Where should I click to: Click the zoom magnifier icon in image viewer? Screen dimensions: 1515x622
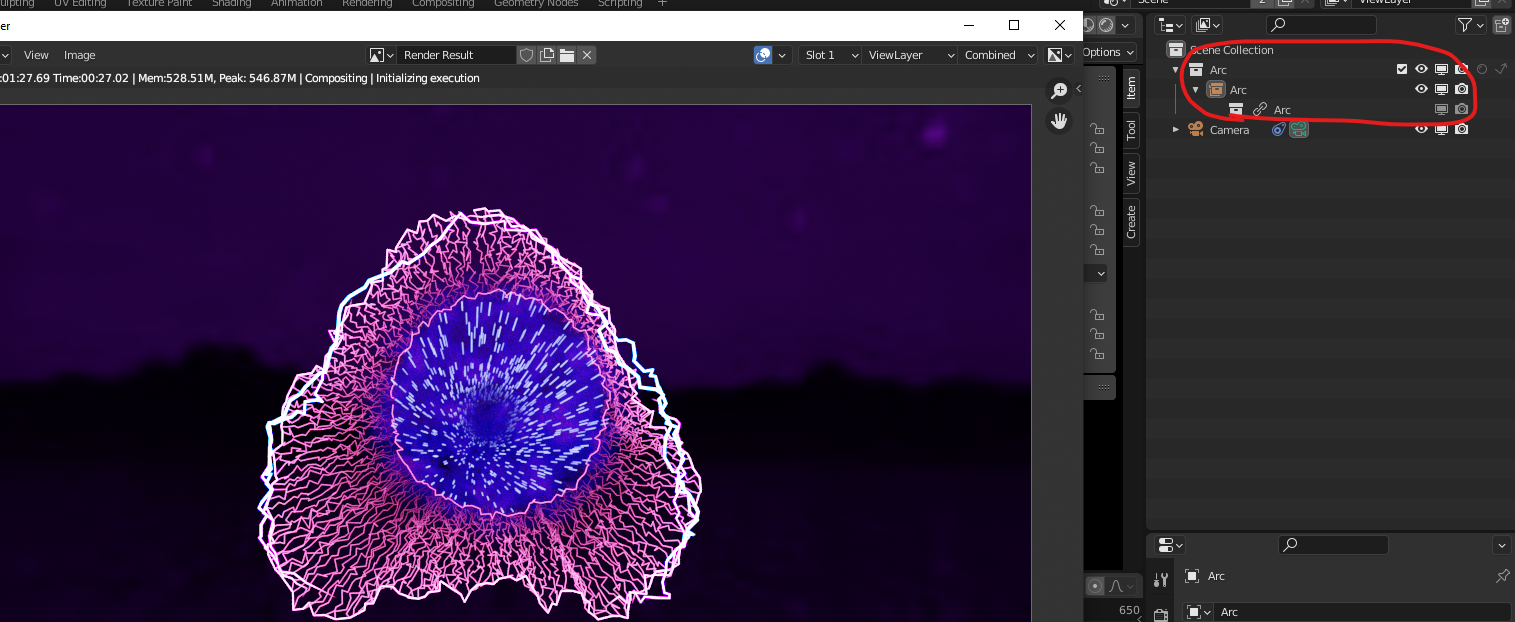click(1058, 91)
